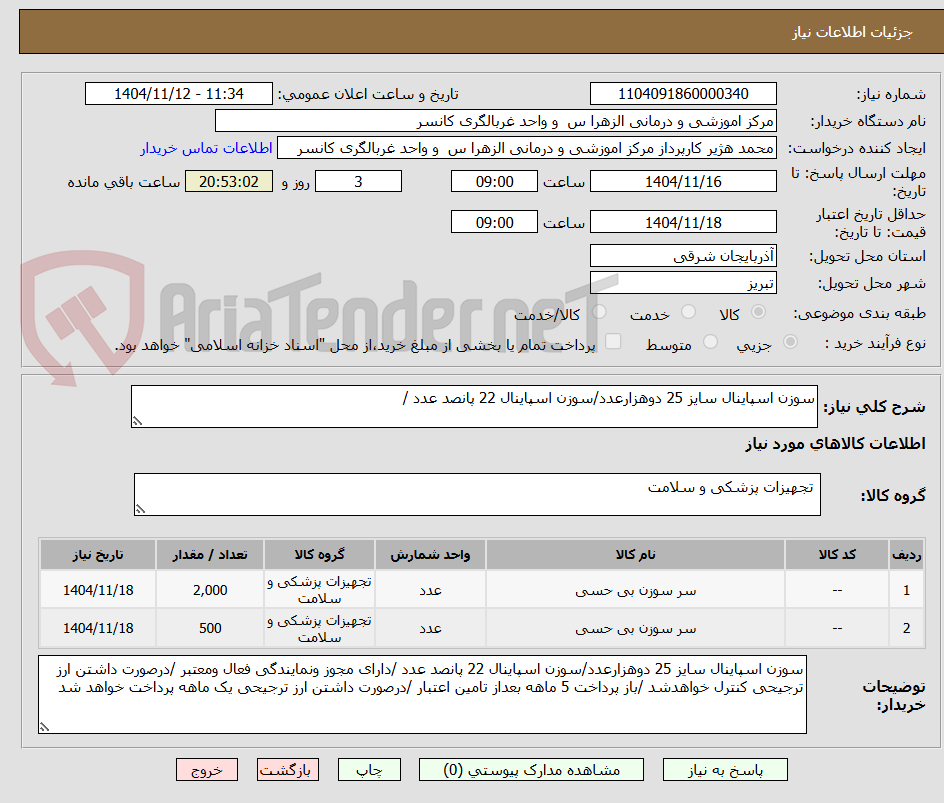Click the چاپ print button
Viewport: 944px width, 803px height.
click(369, 770)
